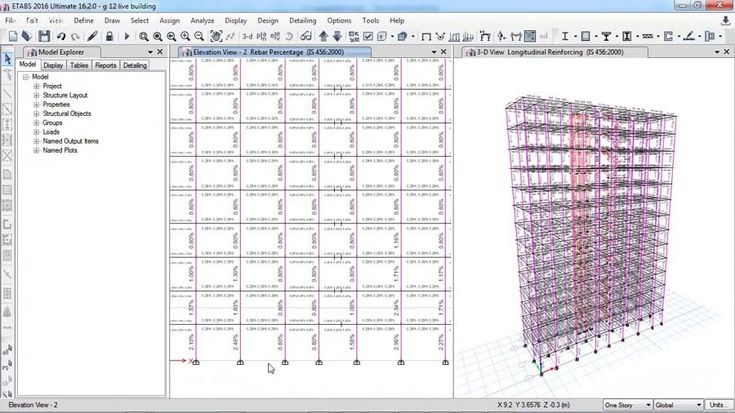
Task: Select the pointer tool in left toolbar
Action: [x=8, y=59]
